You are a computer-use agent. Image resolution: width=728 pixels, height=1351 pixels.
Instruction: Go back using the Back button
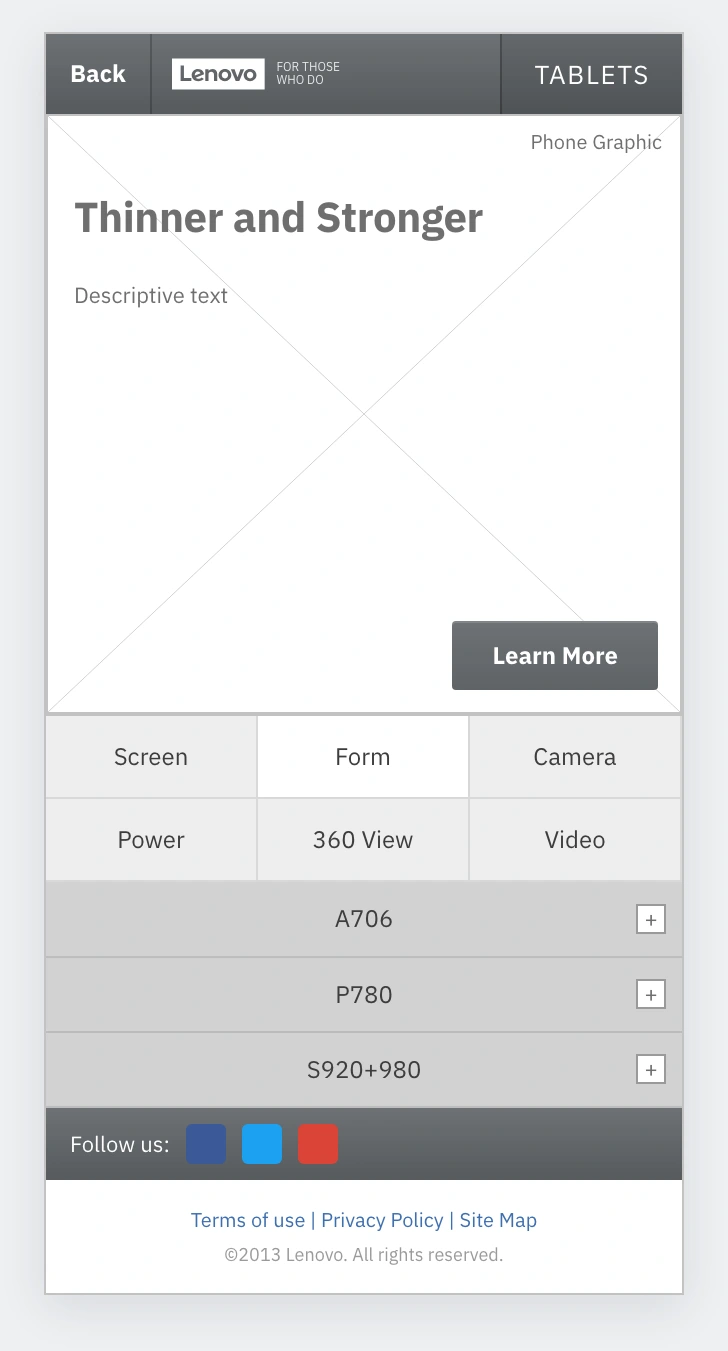coord(98,74)
